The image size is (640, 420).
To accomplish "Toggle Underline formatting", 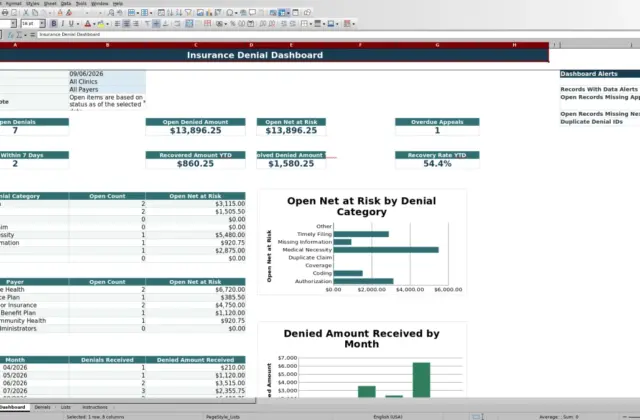I will point(71,24).
